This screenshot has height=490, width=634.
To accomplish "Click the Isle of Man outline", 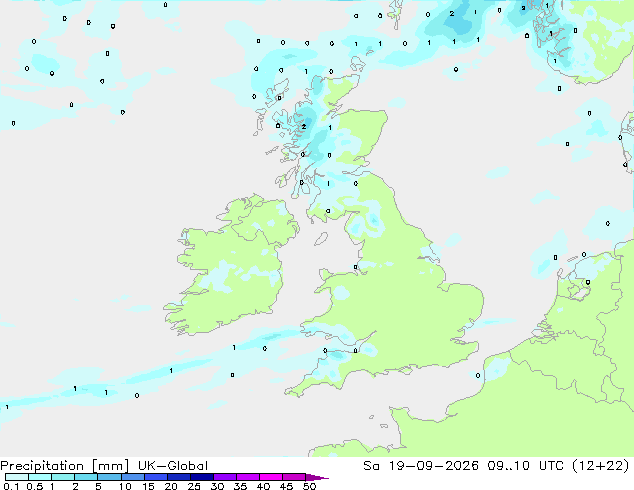I will [321, 239].
